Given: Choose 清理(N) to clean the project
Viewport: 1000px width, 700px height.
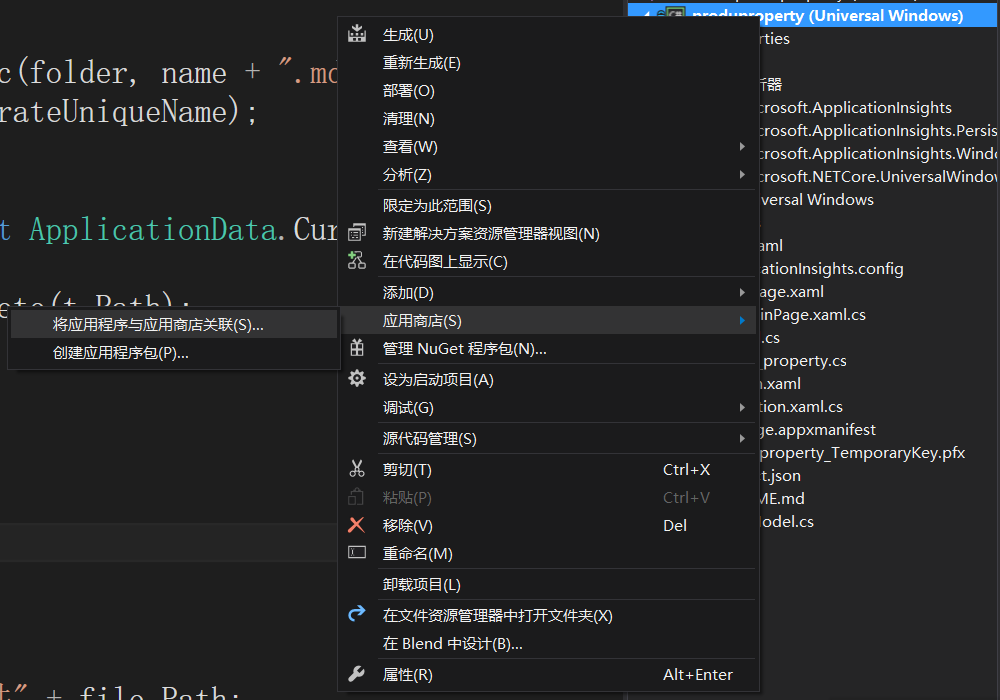Looking at the screenshot, I should pos(548,119).
